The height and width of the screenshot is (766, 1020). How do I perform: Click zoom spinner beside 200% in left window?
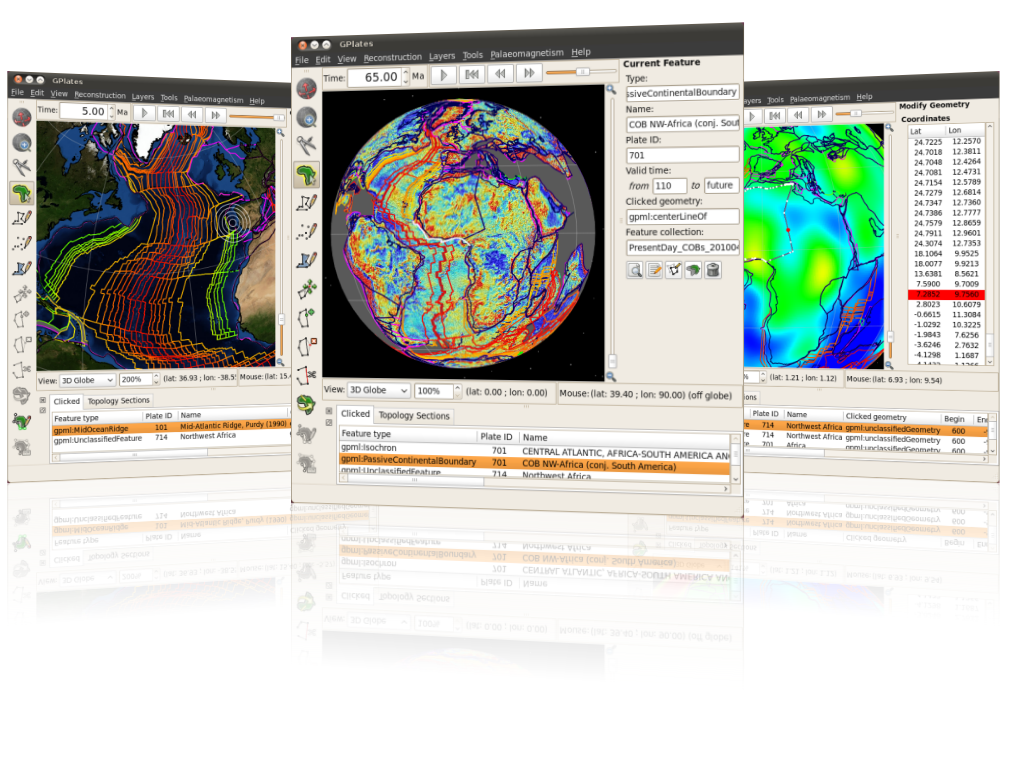coord(156,378)
